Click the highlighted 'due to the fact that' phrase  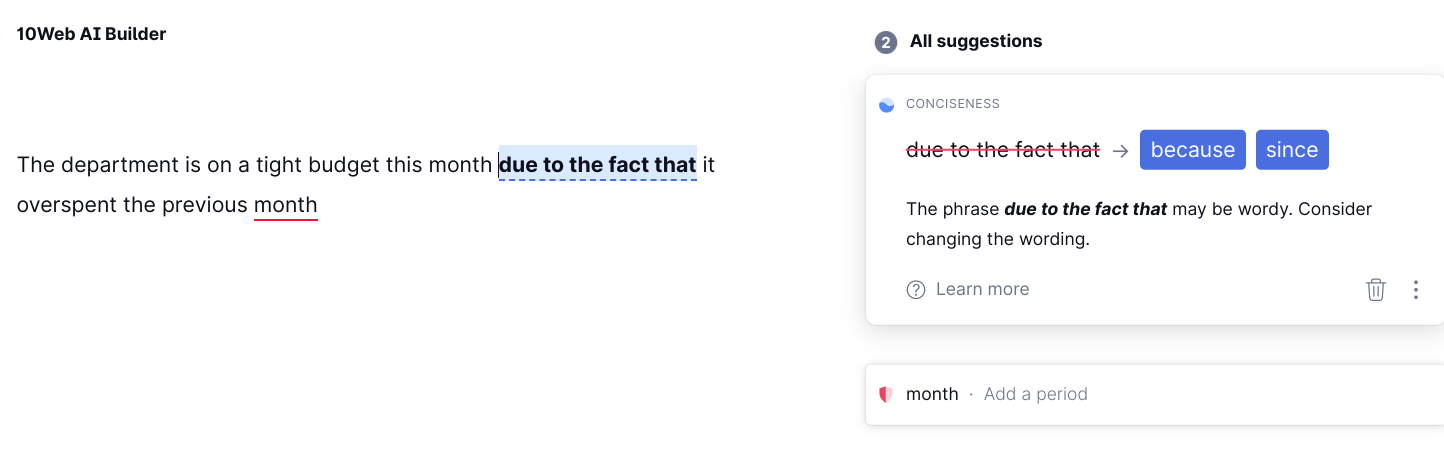point(598,164)
